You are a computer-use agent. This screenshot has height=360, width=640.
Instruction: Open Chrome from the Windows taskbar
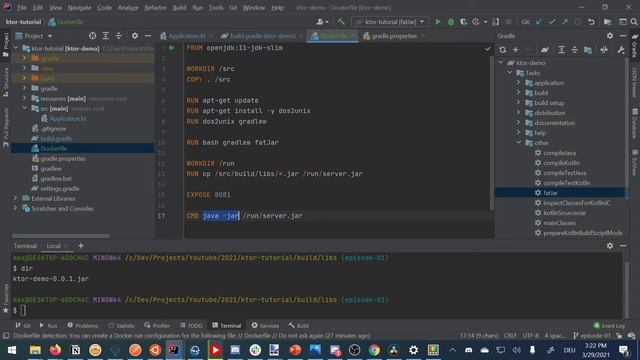373,350
